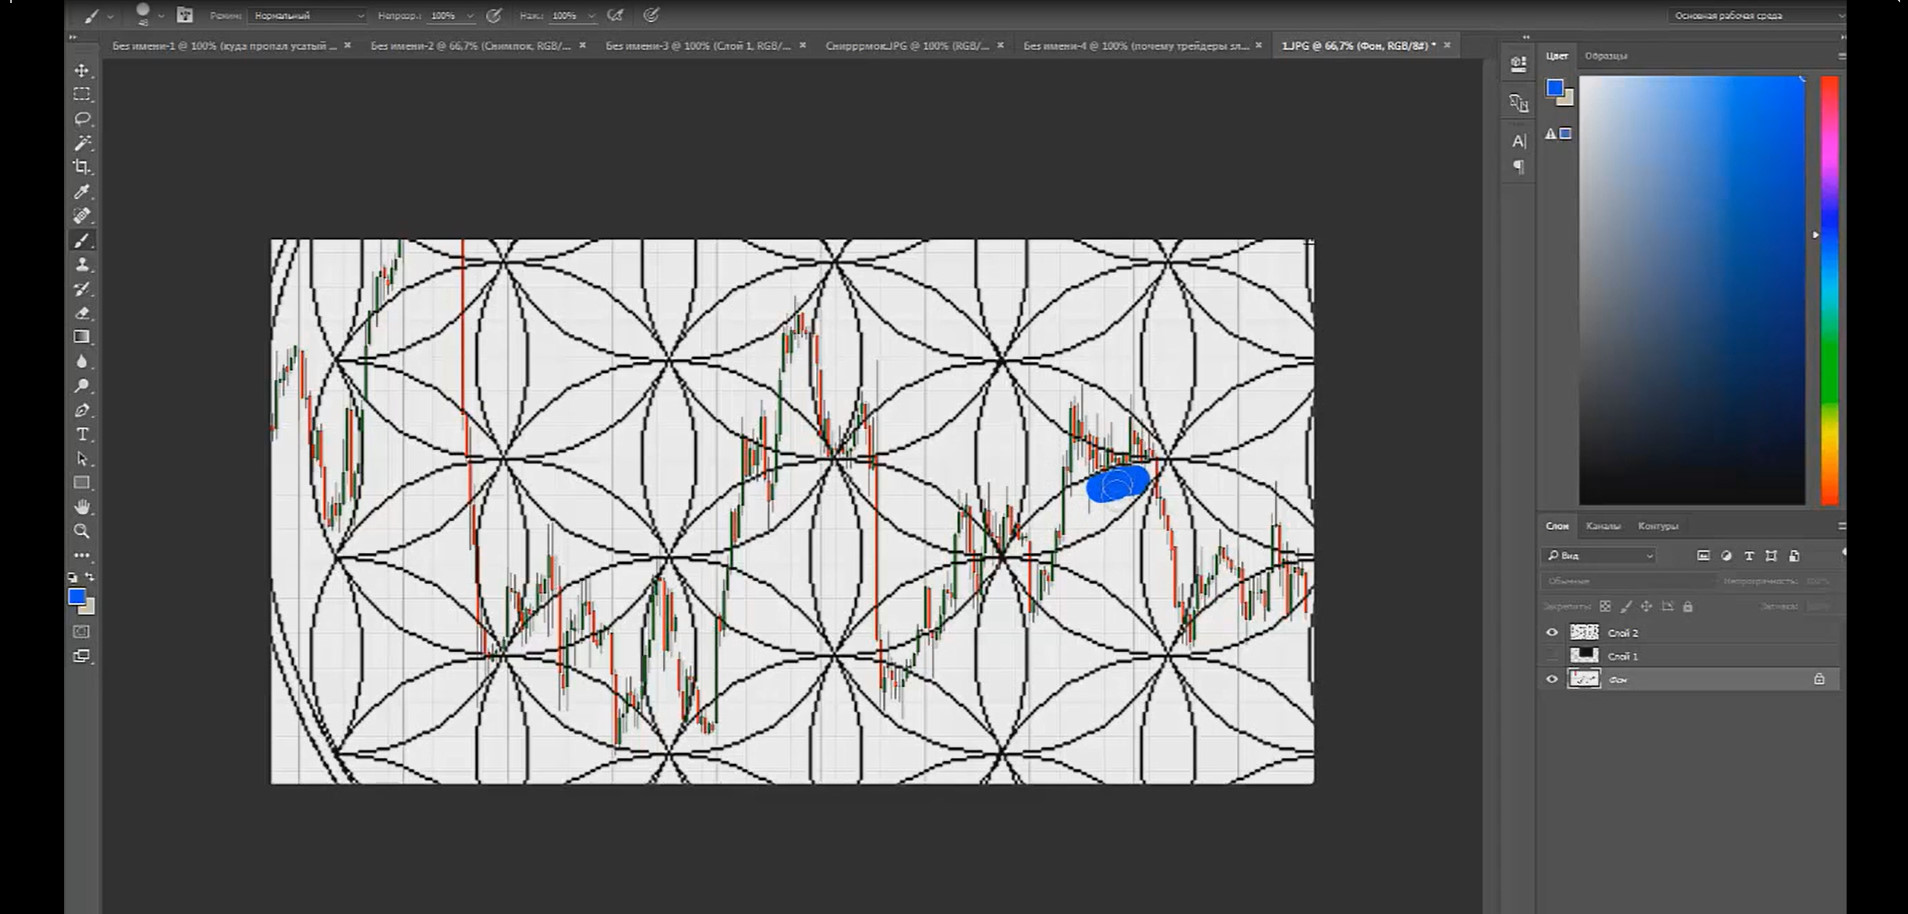Select the Слой 2 layer thumbnail
This screenshot has height=914, width=1908.
(1584, 633)
